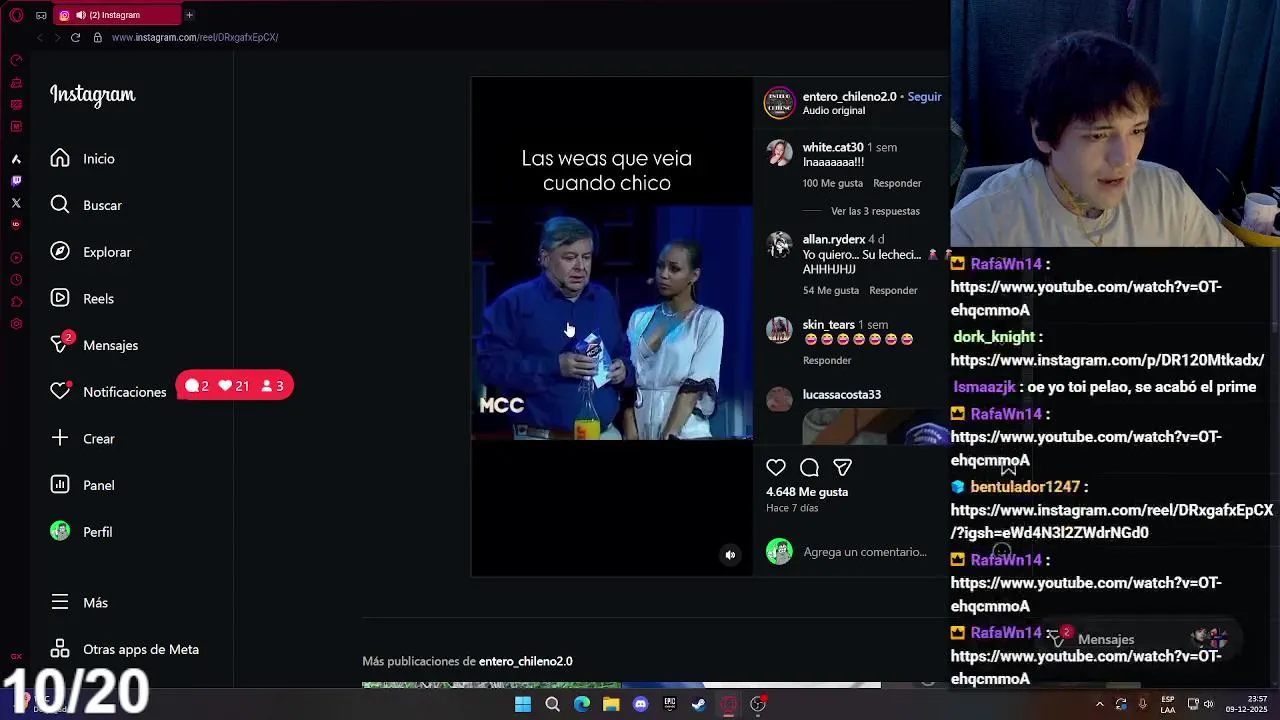Click the Instagram logo
Viewport: 1280px width, 720px height.
pyautogui.click(x=92, y=95)
